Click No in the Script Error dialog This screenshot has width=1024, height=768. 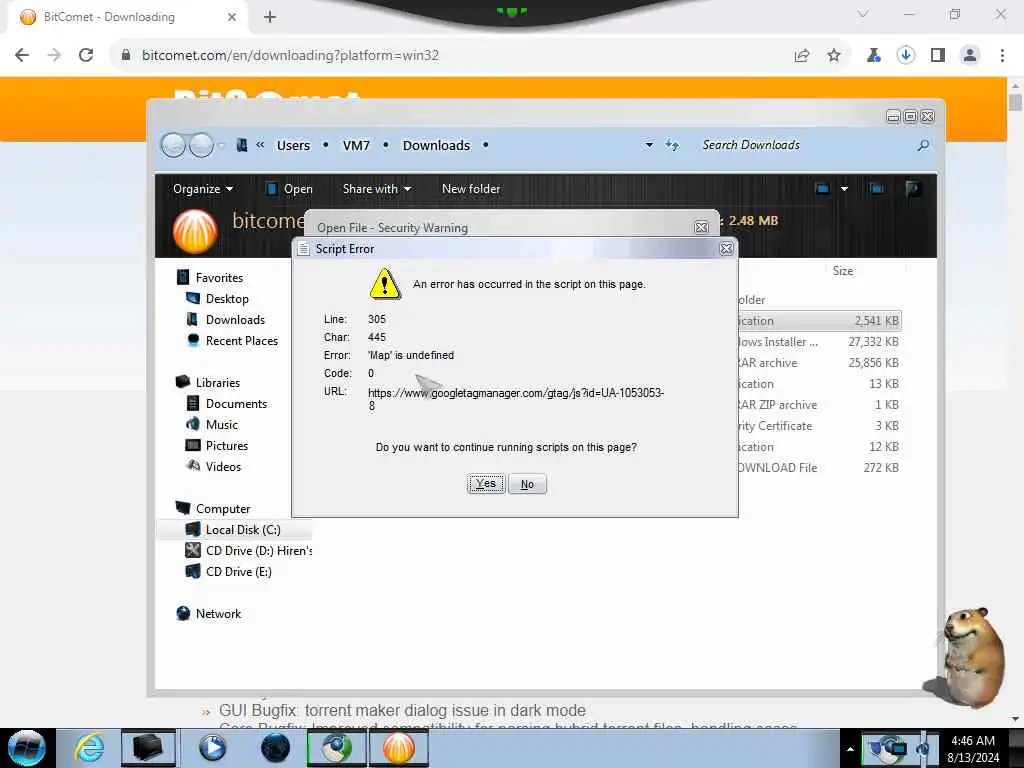click(527, 484)
